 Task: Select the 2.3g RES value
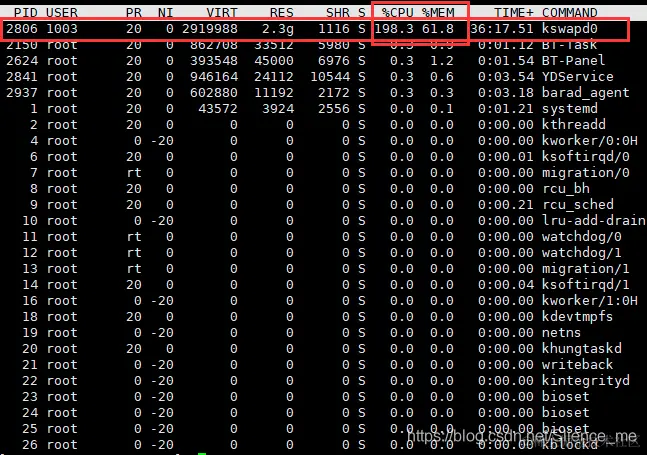[278, 28]
